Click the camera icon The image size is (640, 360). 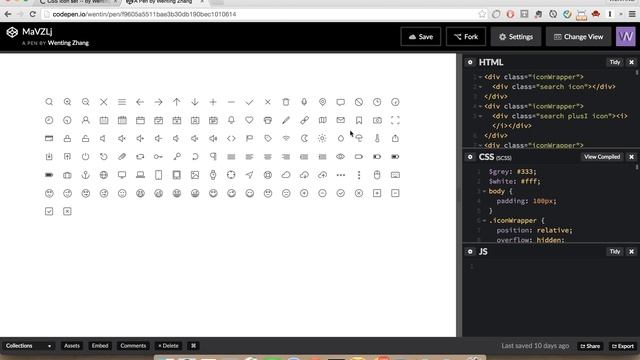tap(377, 120)
